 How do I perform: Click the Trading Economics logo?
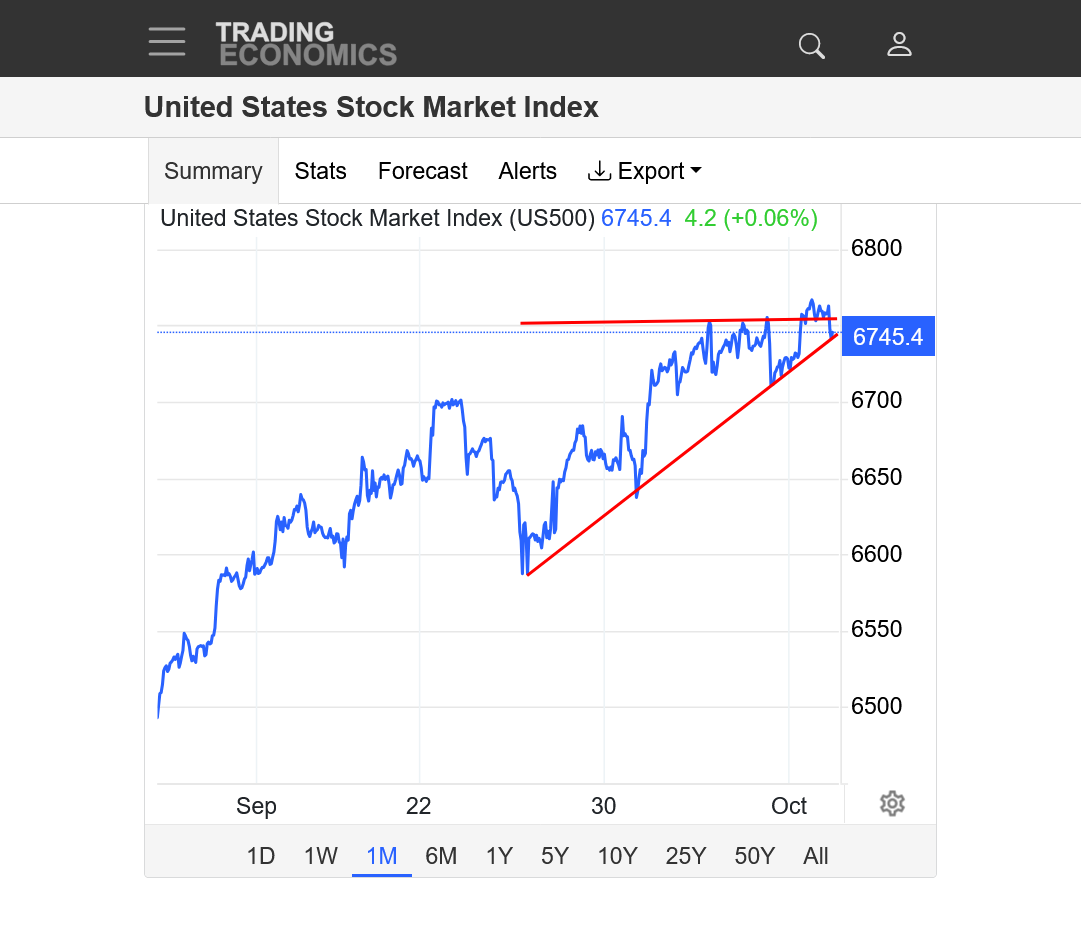[x=306, y=44]
